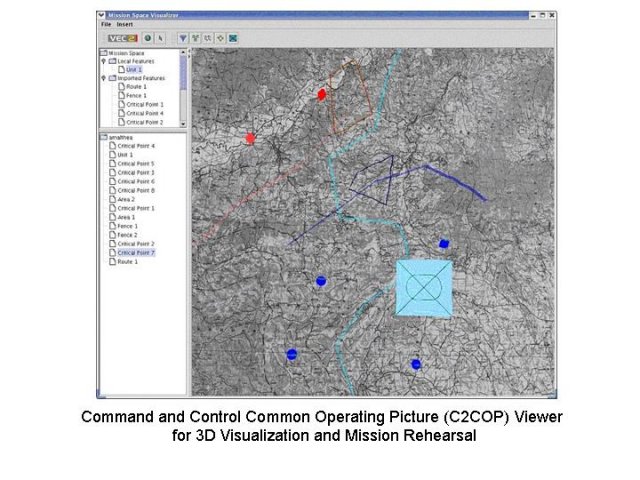Collapse the Imported Features tree node
The image size is (640, 480).
(103, 78)
